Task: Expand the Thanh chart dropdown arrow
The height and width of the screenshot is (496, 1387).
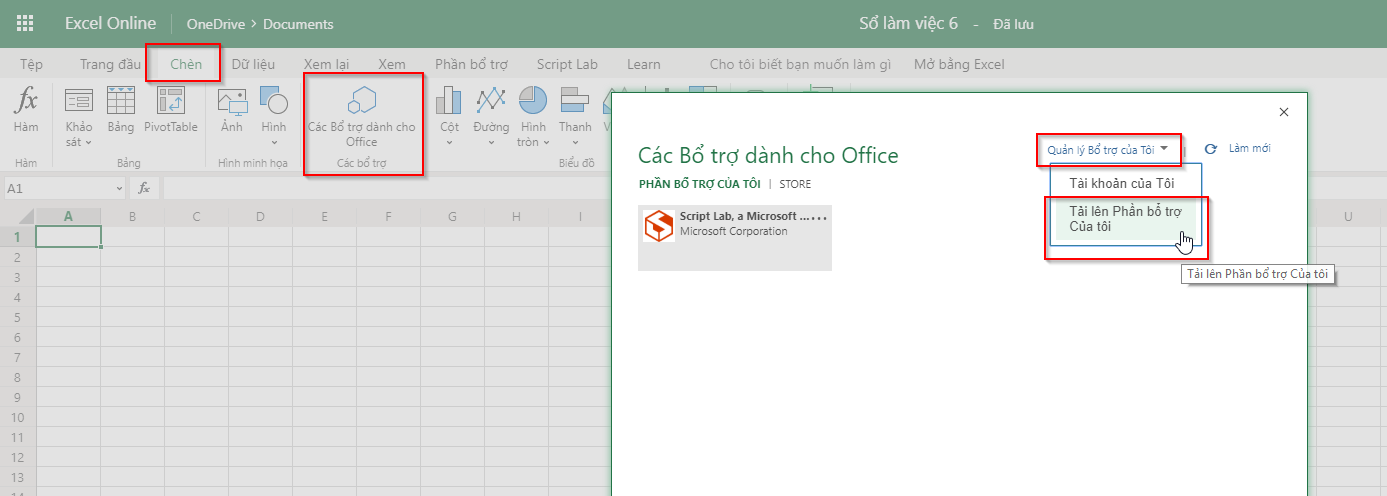Action: click(x=575, y=142)
